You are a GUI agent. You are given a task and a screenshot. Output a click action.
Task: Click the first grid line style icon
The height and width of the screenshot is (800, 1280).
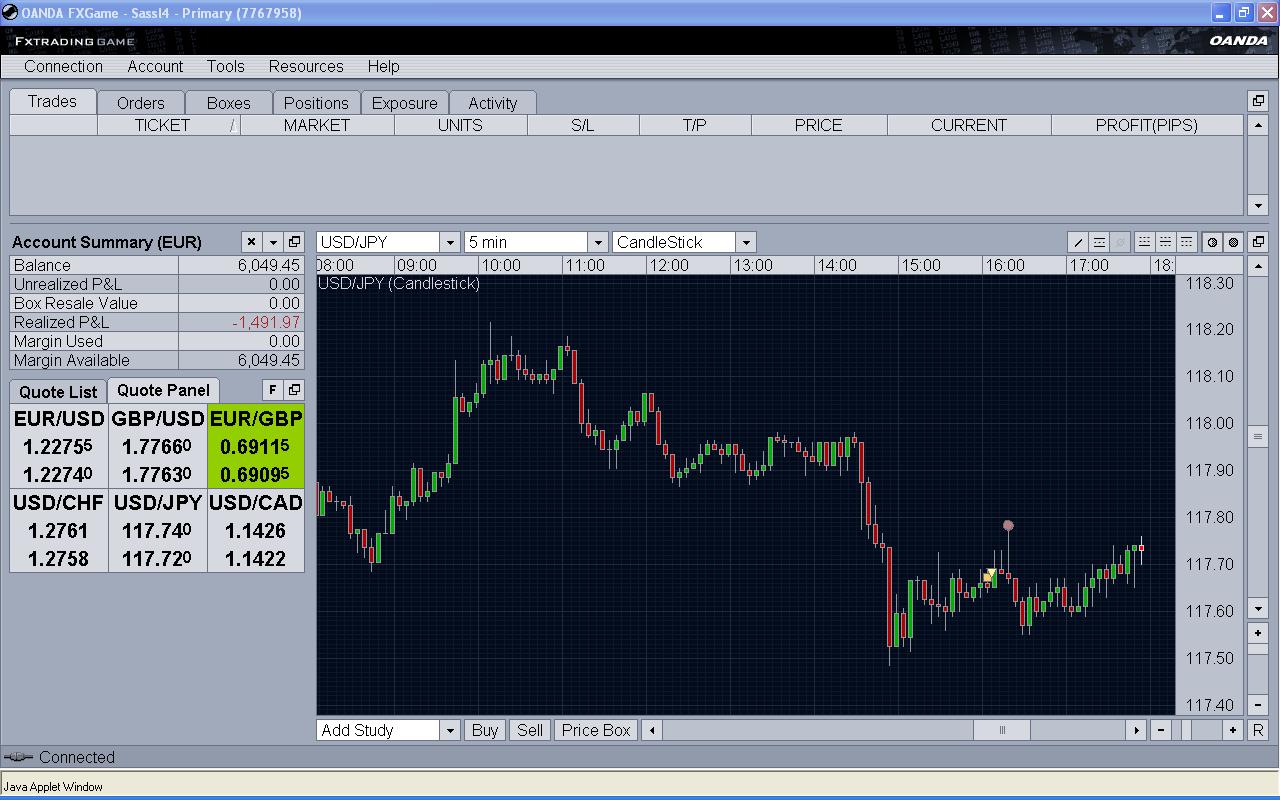pyautogui.click(x=1144, y=242)
